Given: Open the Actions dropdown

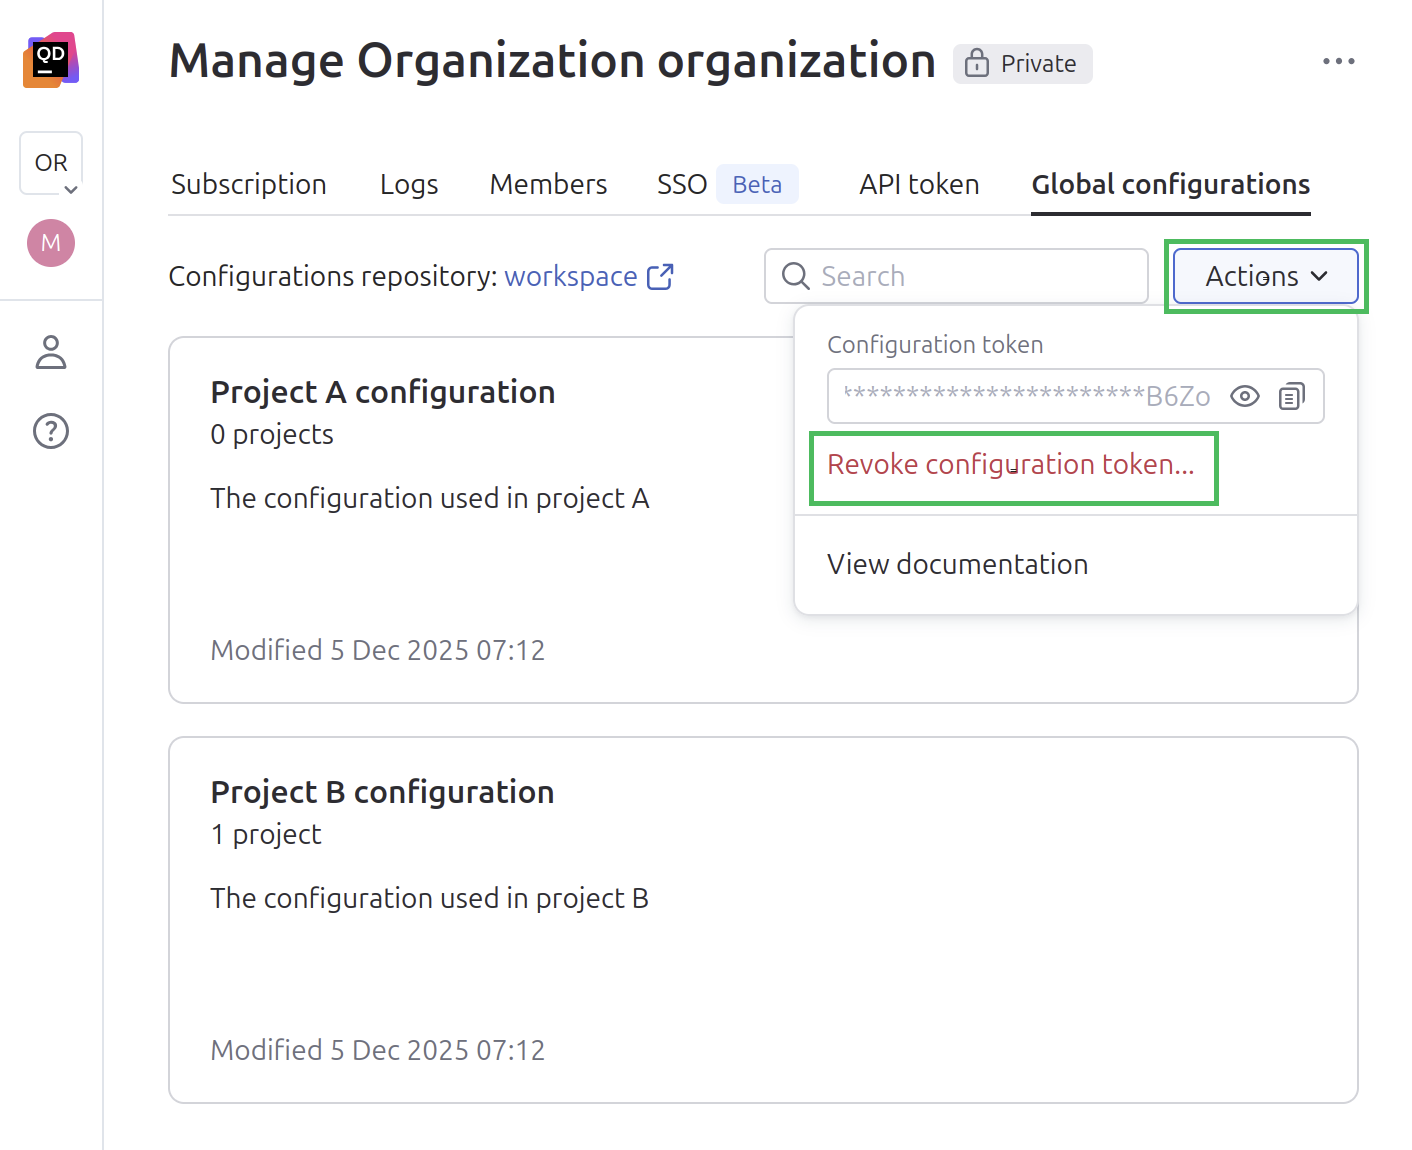Looking at the screenshot, I should (1264, 276).
